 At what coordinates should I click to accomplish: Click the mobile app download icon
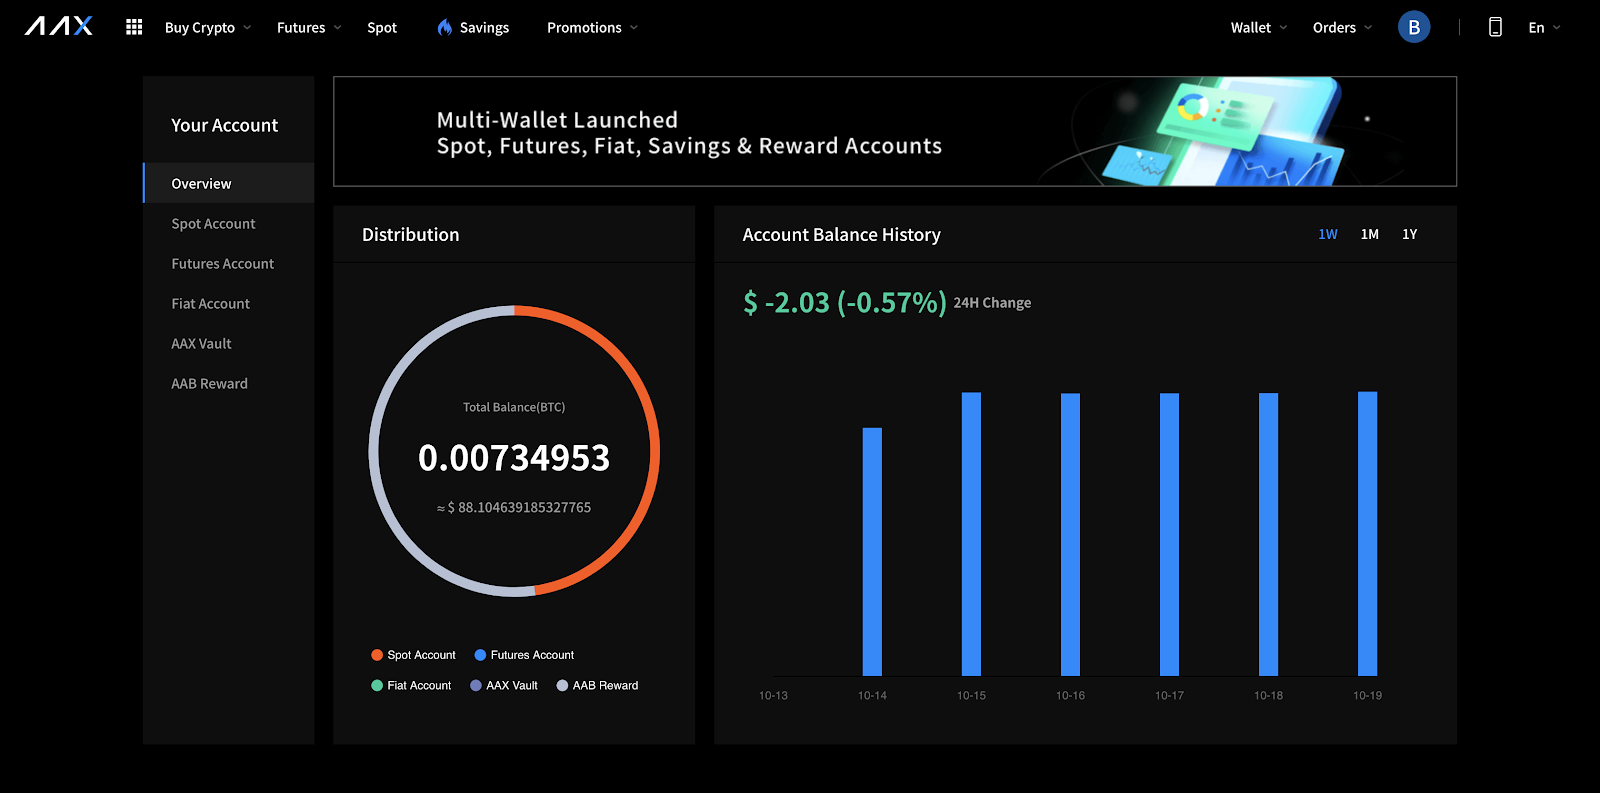click(x=1495, y=27)
